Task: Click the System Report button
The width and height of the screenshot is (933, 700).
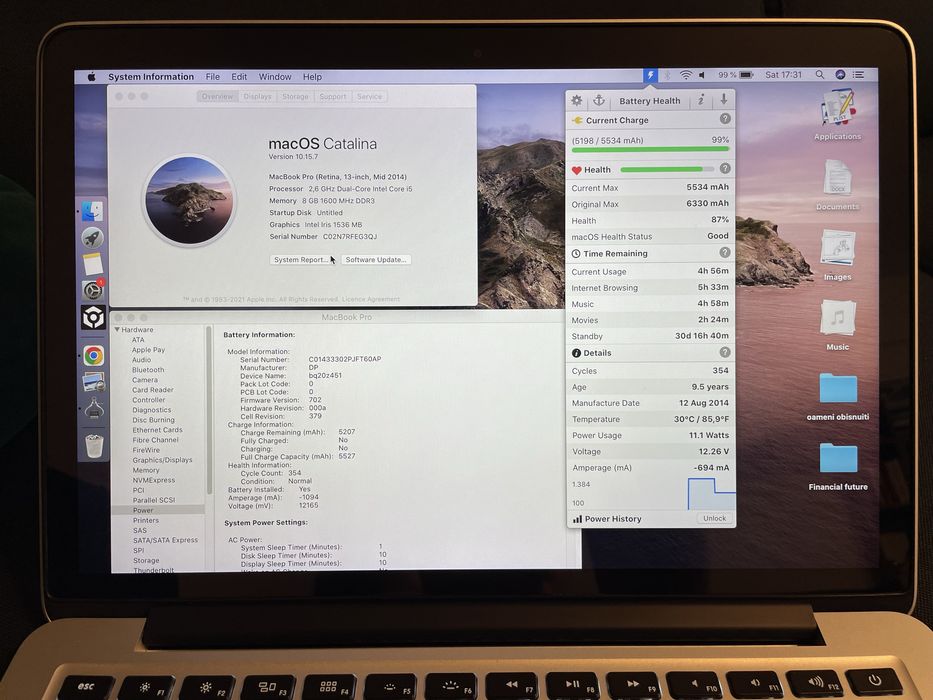Action: tap(301, 260)
